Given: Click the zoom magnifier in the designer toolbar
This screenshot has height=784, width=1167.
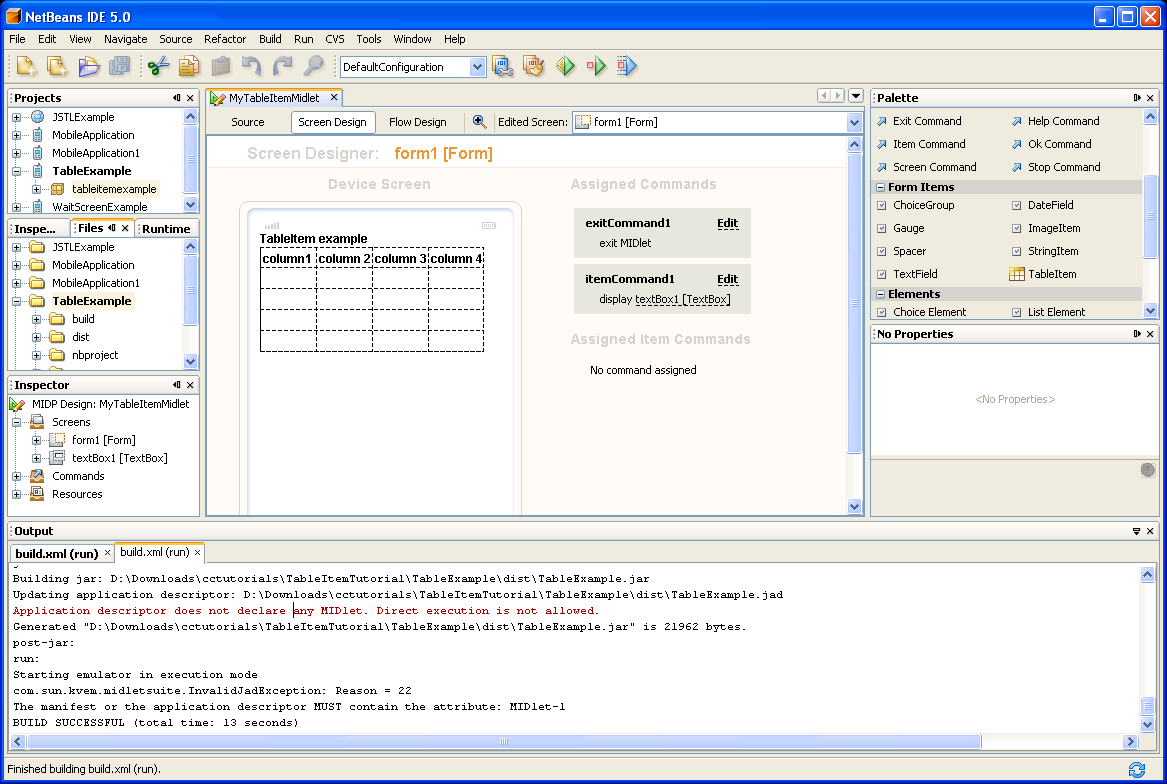Looking at the screenshot, I should click(x=479, y=121).
